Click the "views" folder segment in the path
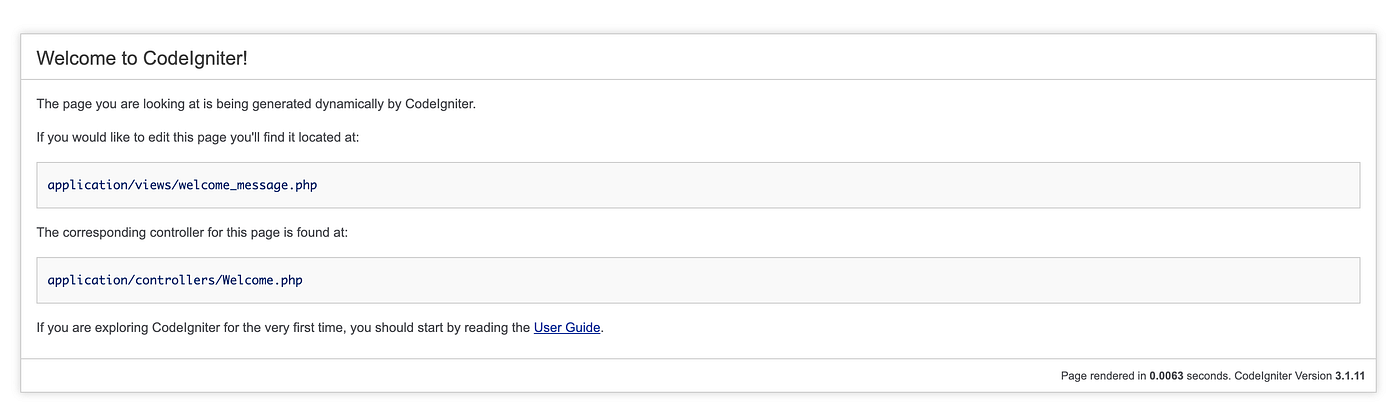This screenshot has height=419, width=1400. pyautogui.click(x=154, y=185)
